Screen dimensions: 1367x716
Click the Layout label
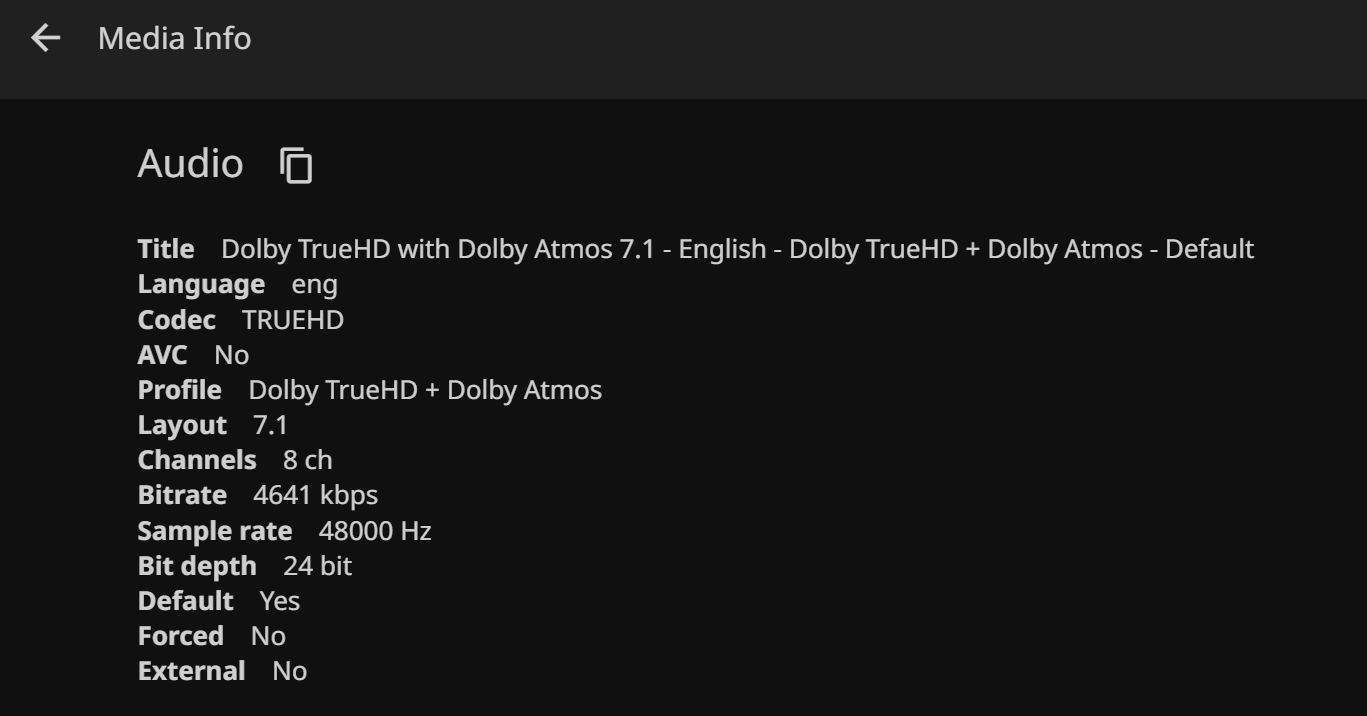coord(182,425)
